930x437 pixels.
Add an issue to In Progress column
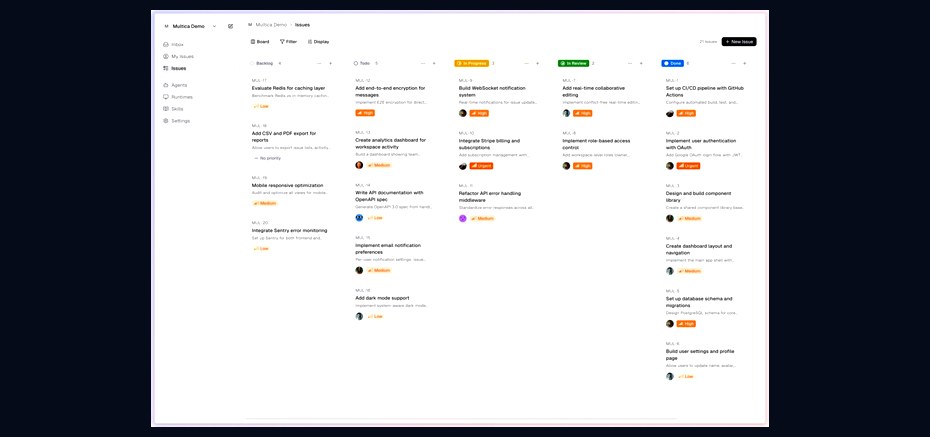(537, 63)
